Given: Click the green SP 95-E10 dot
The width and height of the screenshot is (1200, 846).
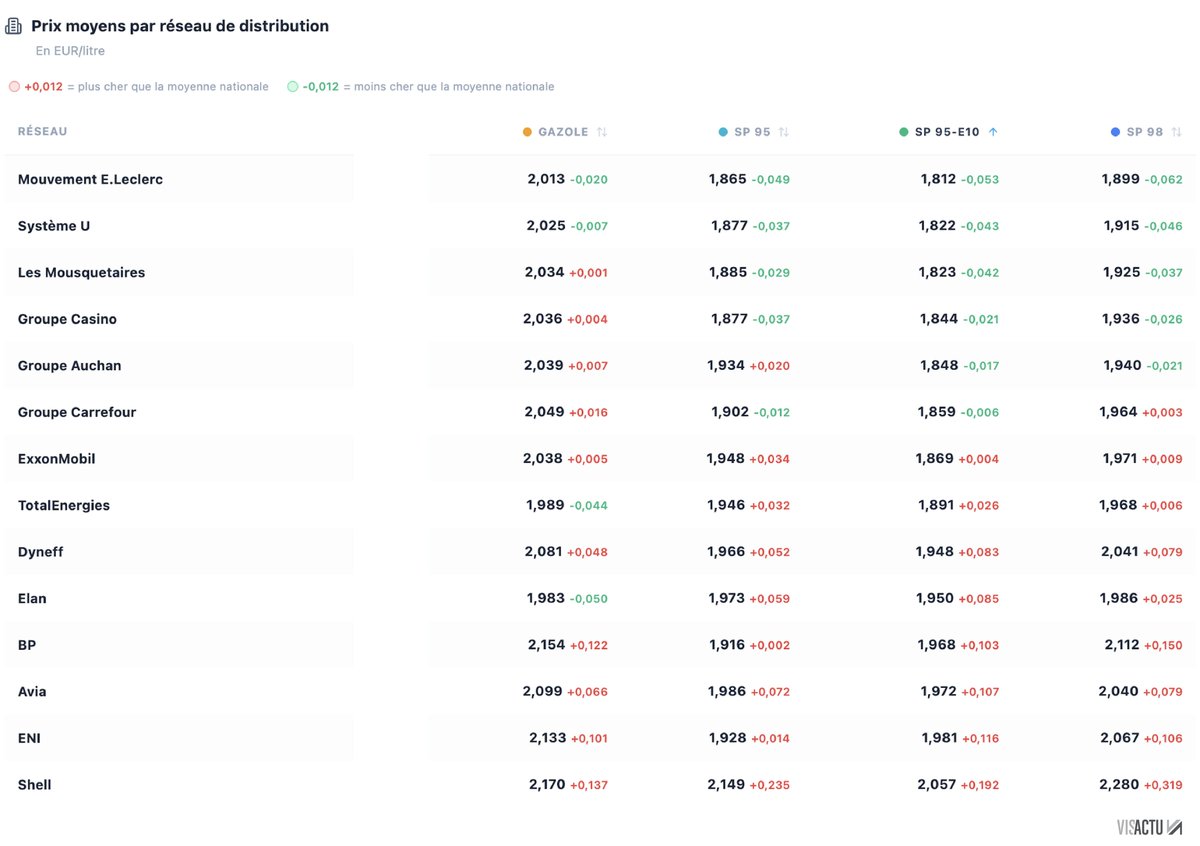Looking at the screenshot, I should [x=904, y=132].
